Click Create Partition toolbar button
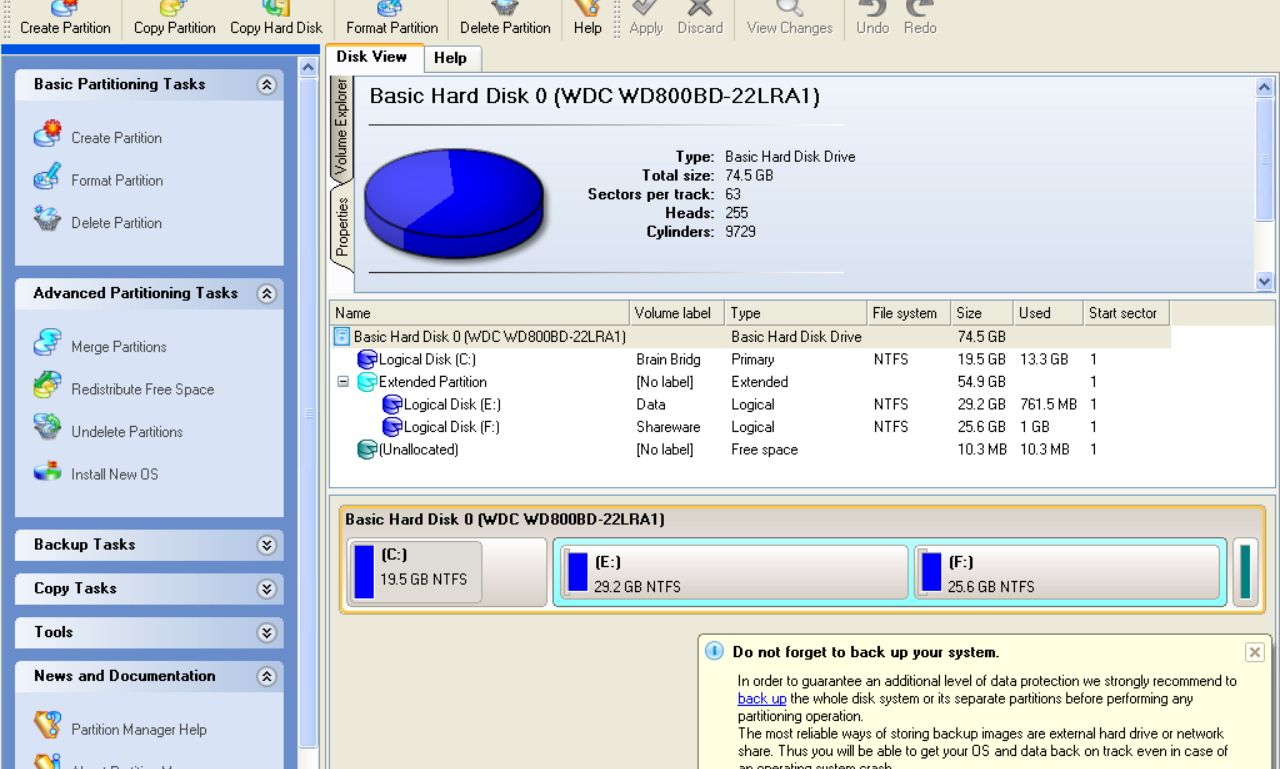This screenshot has width=1280, height=769. [x=65, y=19]
